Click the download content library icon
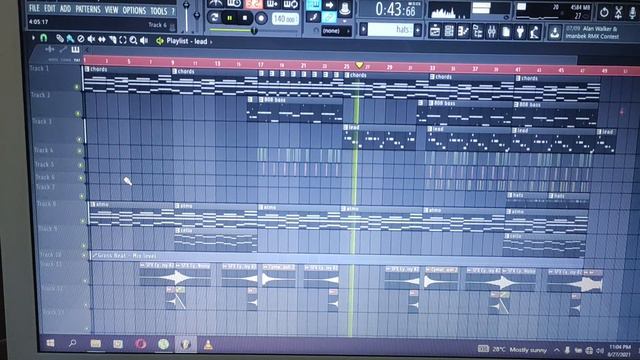 tap(554, 32)
